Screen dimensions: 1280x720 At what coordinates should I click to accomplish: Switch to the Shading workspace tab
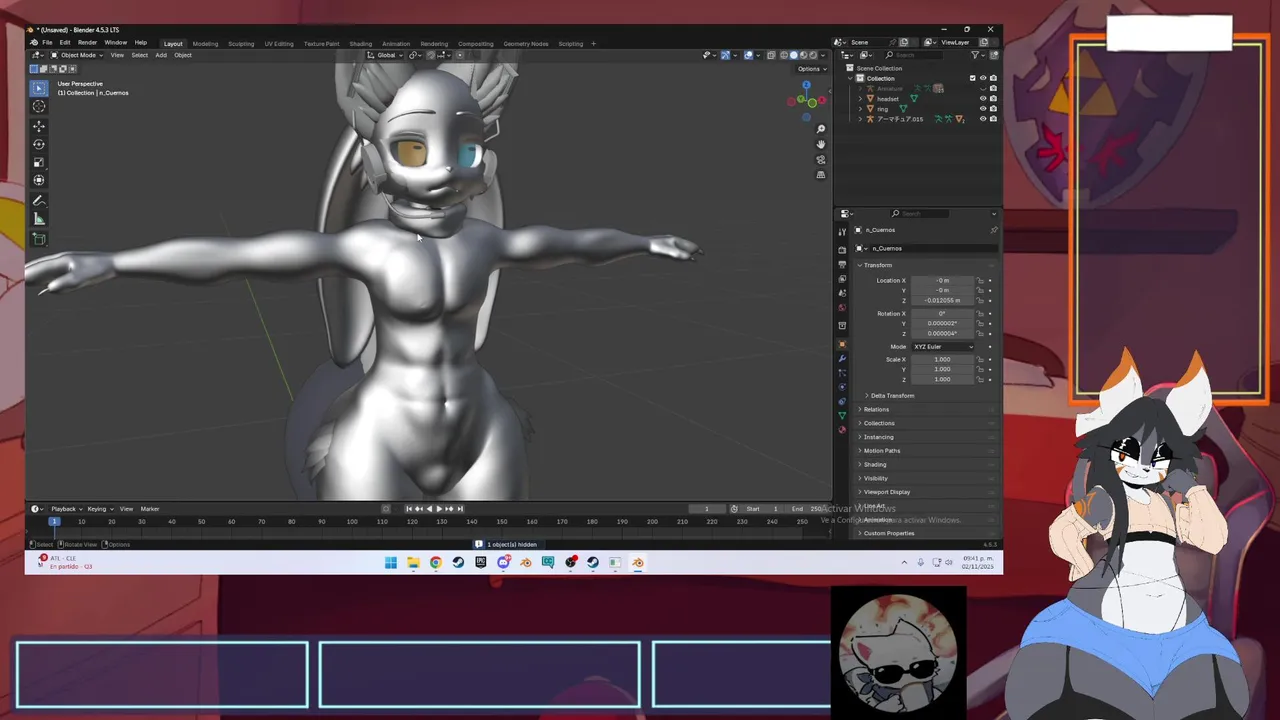(x=361, y=43)
